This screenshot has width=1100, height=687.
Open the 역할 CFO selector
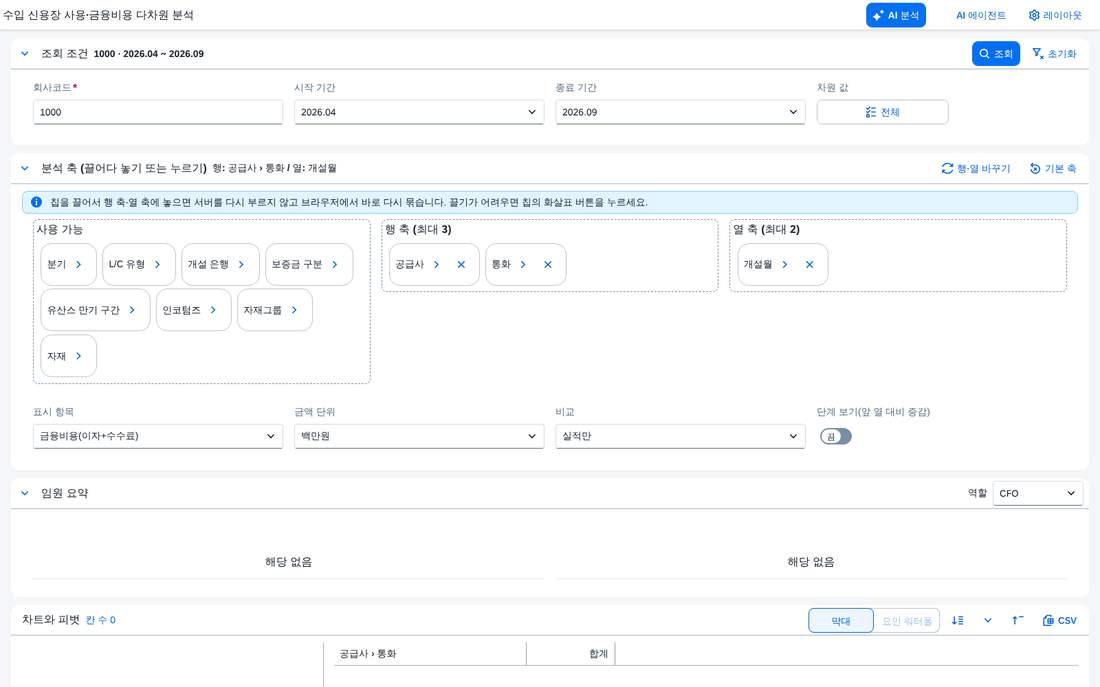coord(1038,493)
